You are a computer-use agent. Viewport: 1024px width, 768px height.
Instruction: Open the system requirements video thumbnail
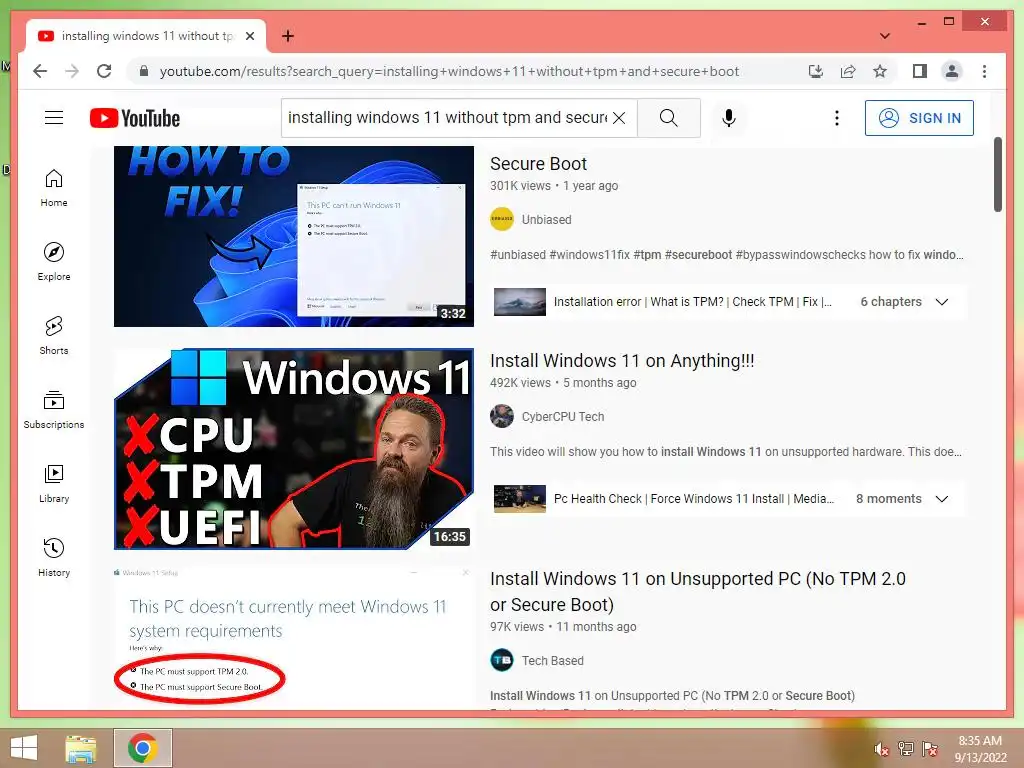click(x=294, y=637)
